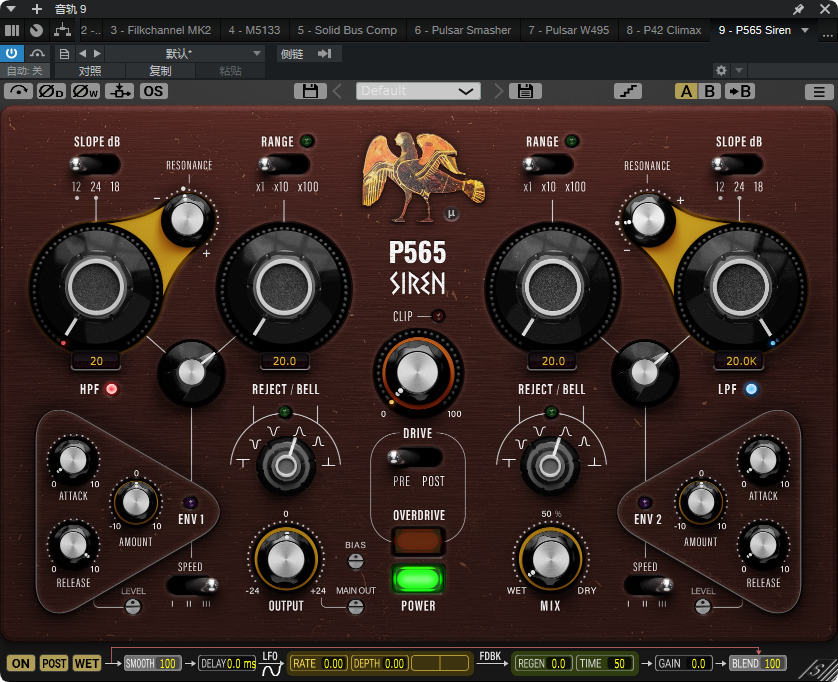Image resolution: width=838 pixels, height=682 pixels.
Task: Open the plugin routing editor icon
Action: click(62, 30)
